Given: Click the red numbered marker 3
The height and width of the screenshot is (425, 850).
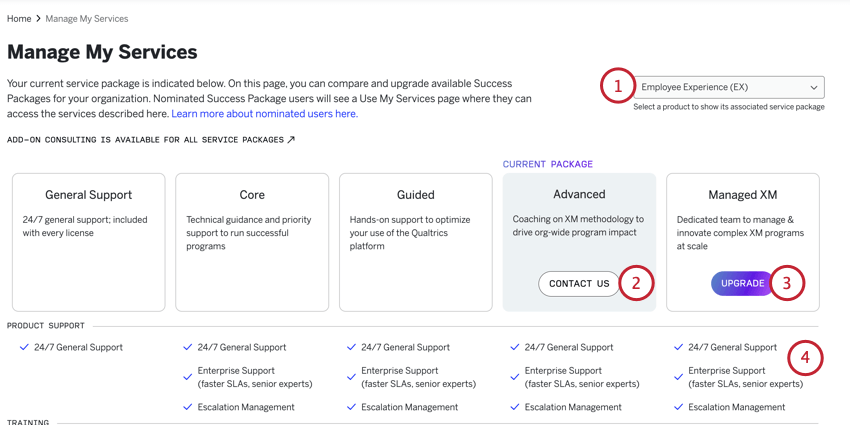Looking at the screenshot, I should (787, 284).
